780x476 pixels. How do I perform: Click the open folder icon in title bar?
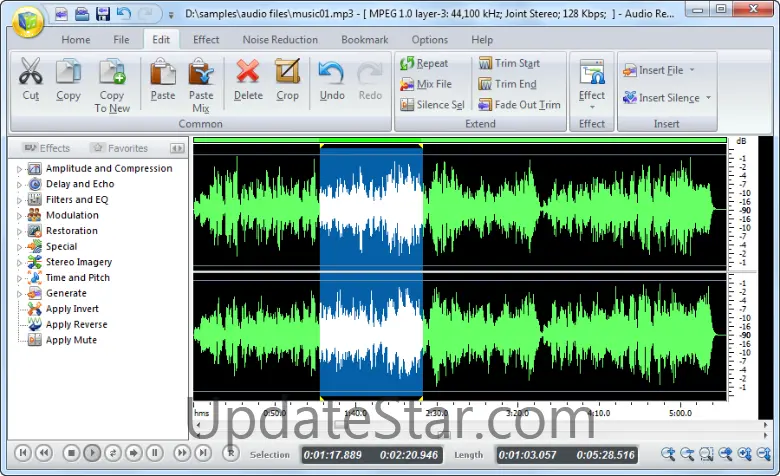(x=82, y=14)
